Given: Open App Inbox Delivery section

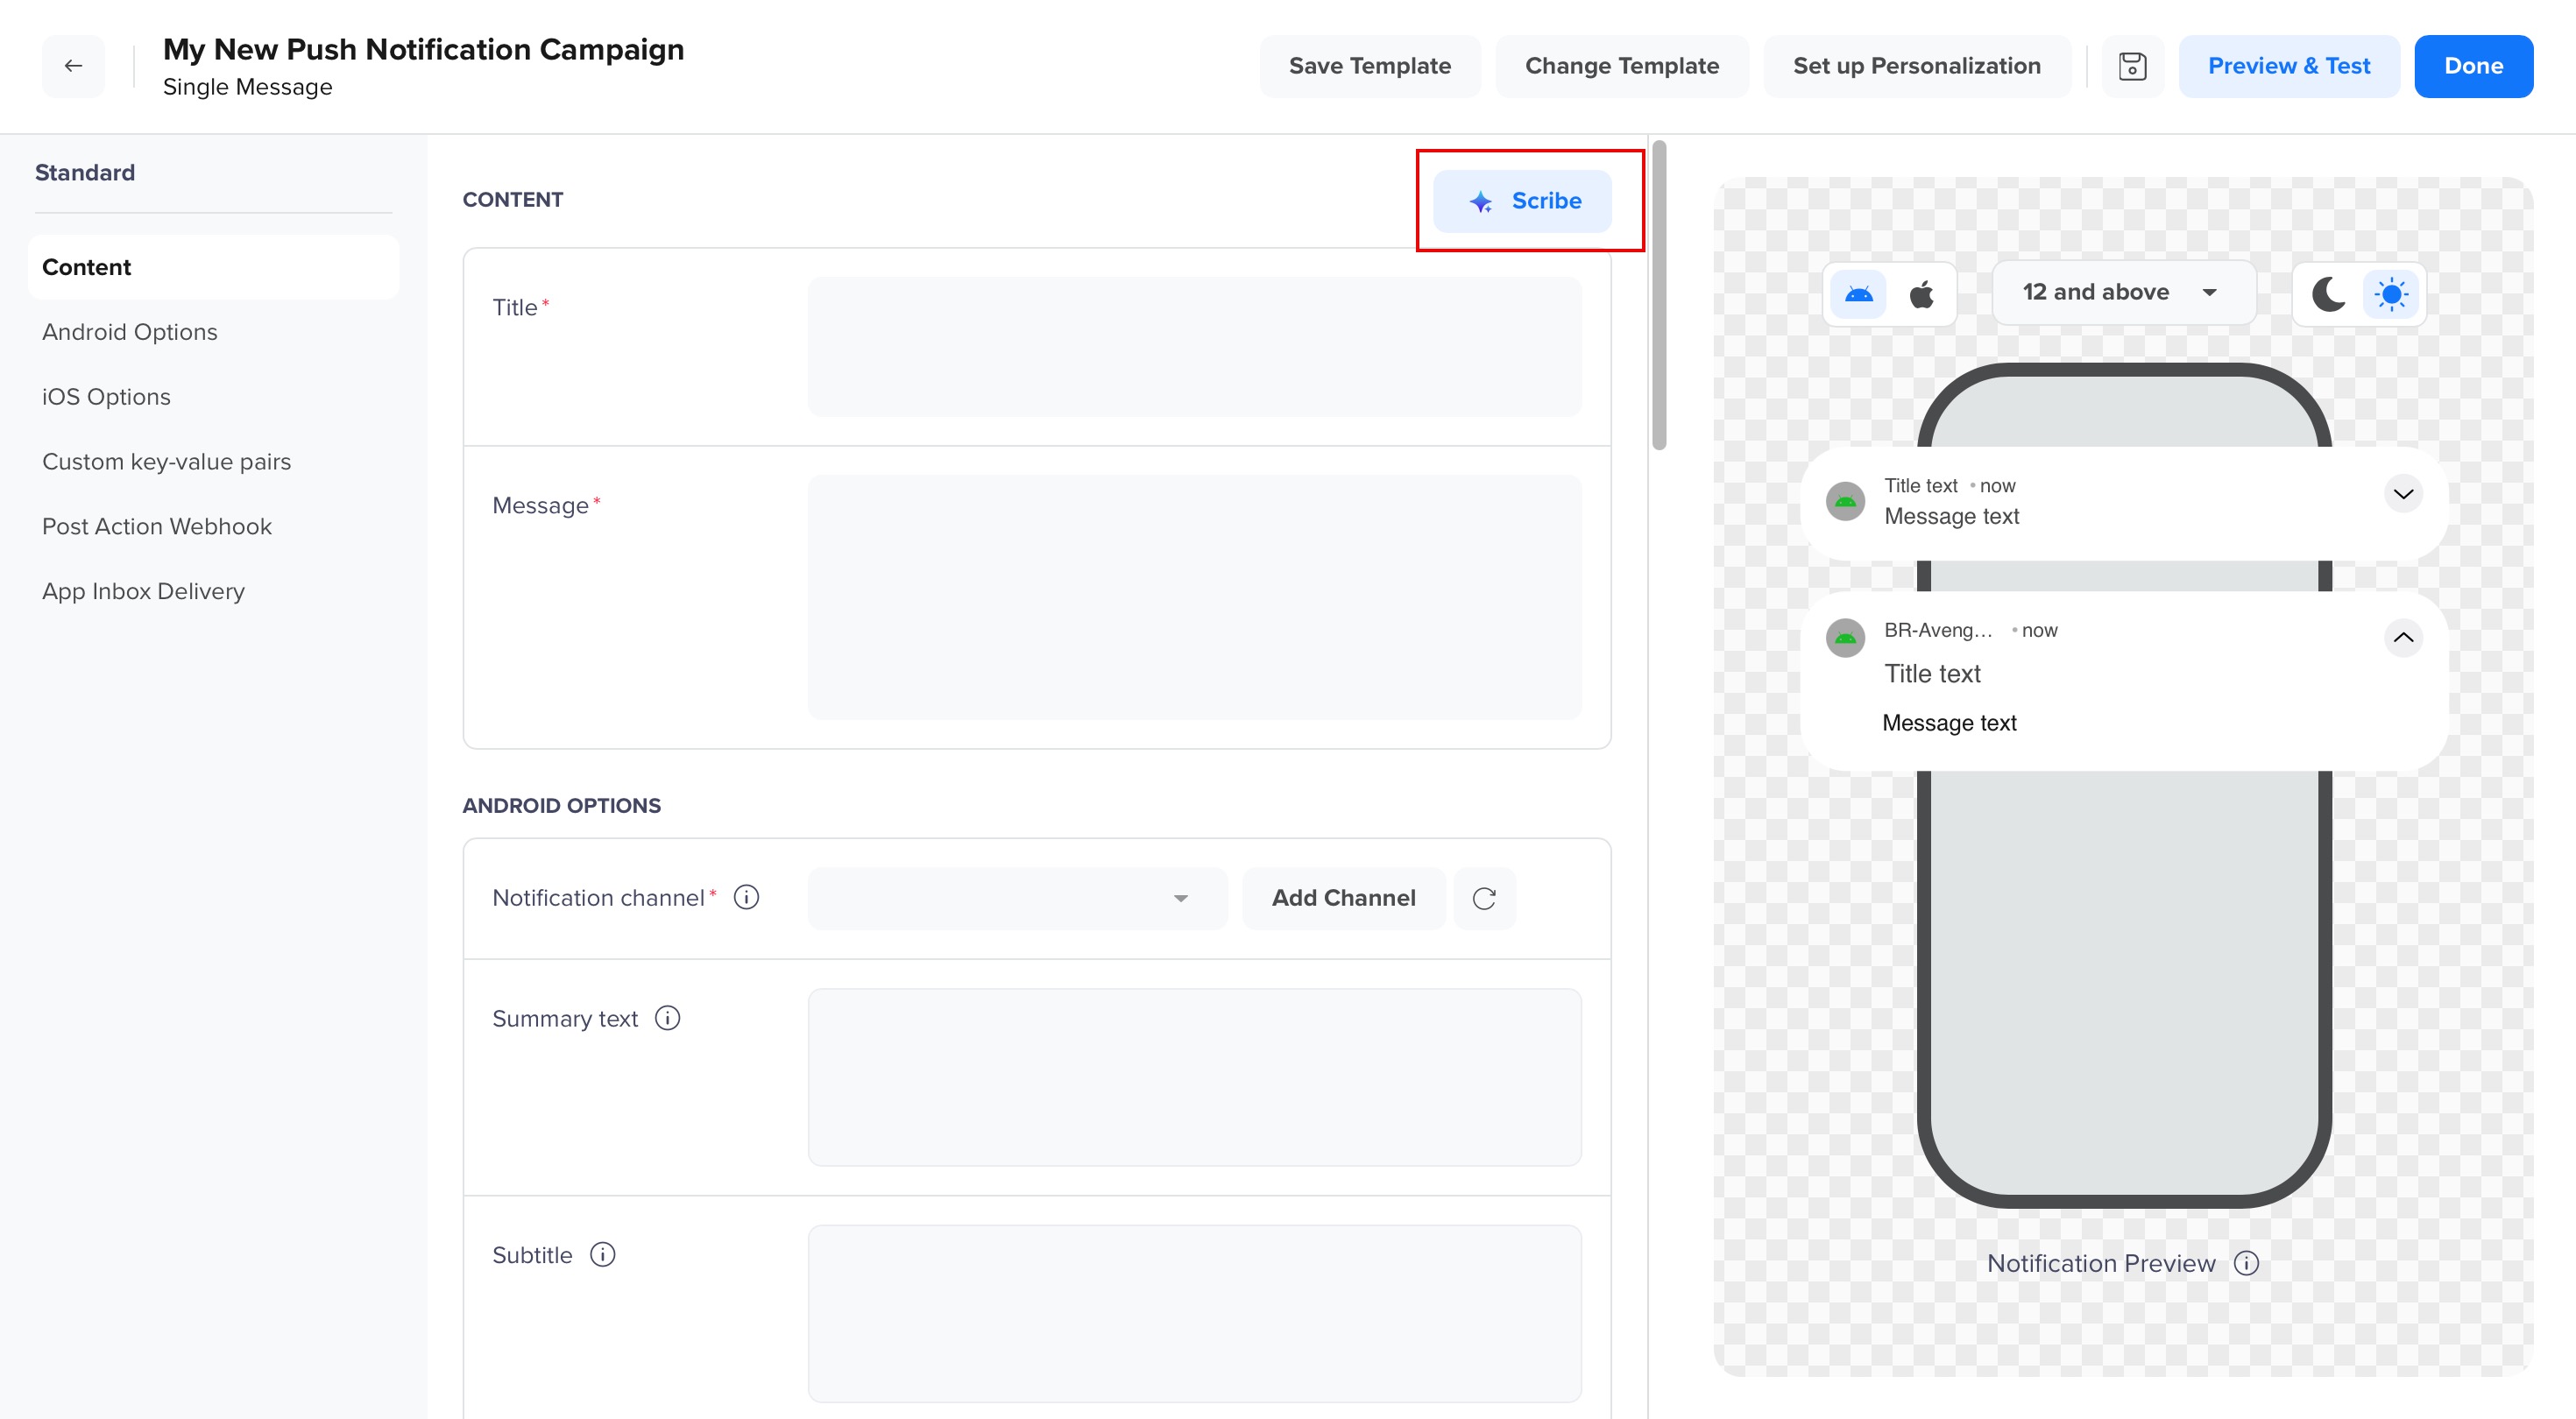Looking at the screenshot, I should pyautogui.click(x=143, y=592).
